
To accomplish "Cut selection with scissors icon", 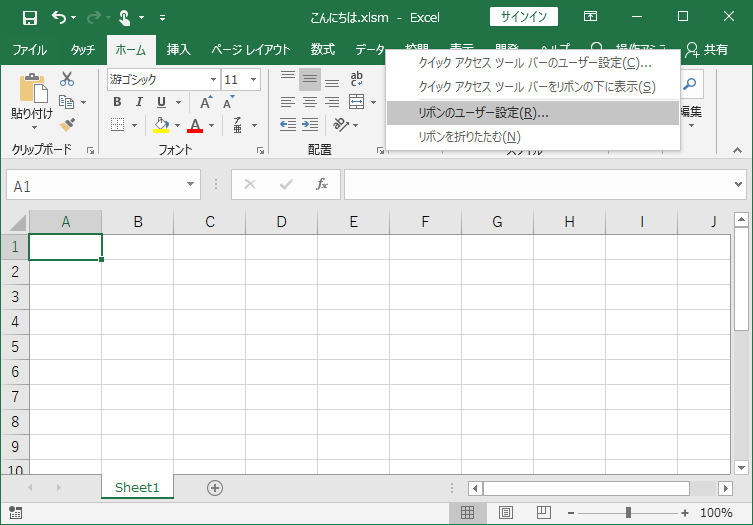I will click(67, 79).
